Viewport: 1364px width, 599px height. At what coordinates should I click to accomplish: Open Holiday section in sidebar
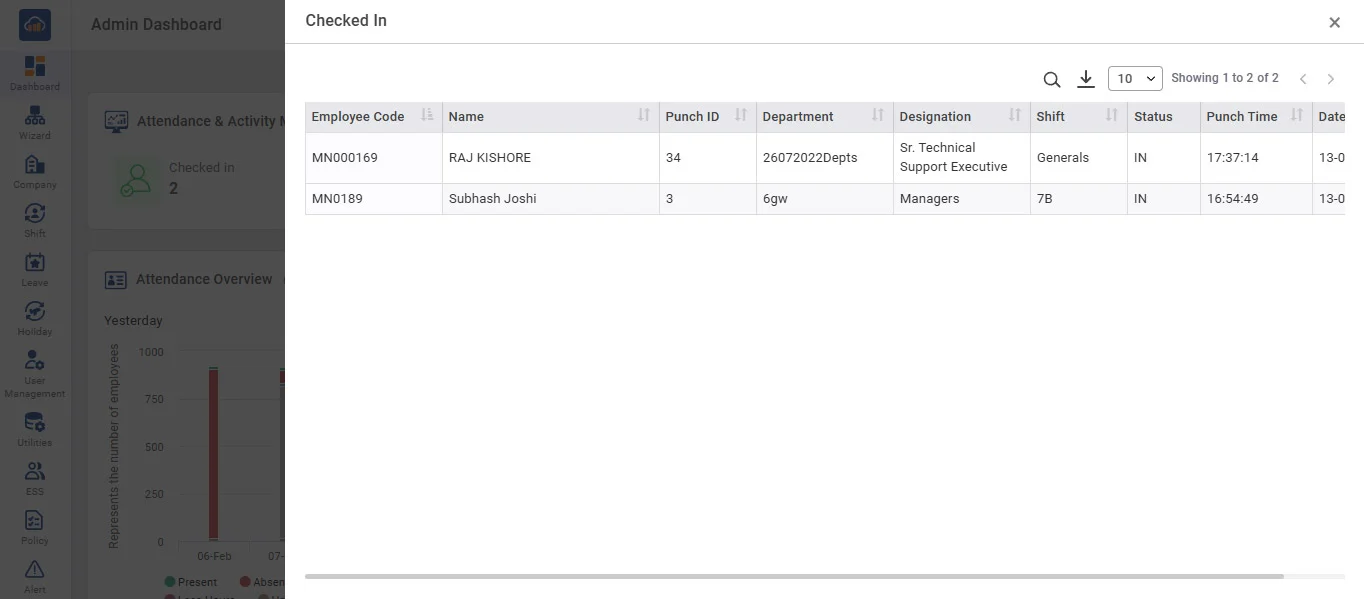click(x=34, y=318)
